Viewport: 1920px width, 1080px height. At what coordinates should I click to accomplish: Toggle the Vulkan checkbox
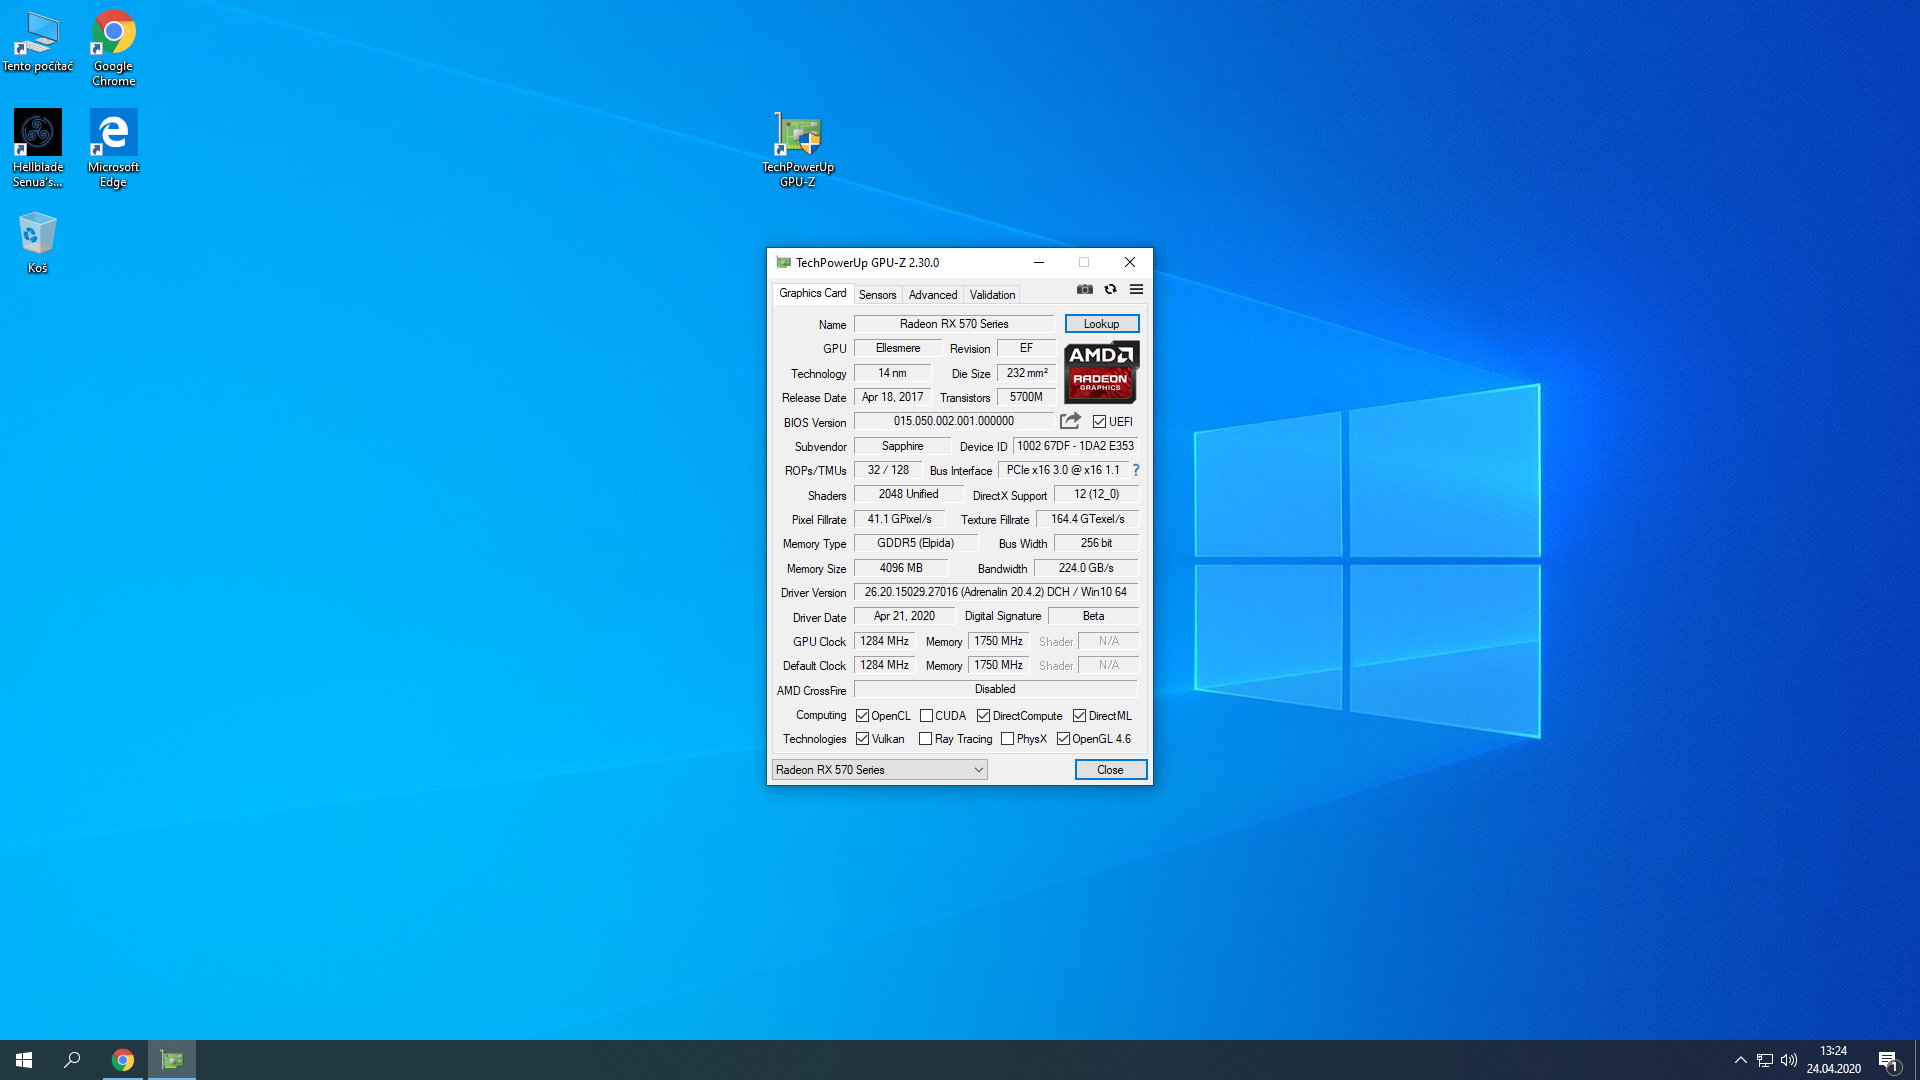coord(862,739)
